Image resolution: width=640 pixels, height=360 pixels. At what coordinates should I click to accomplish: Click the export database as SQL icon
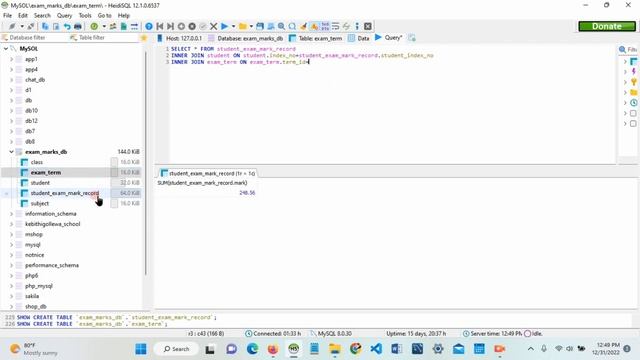(x=124, y=26)
